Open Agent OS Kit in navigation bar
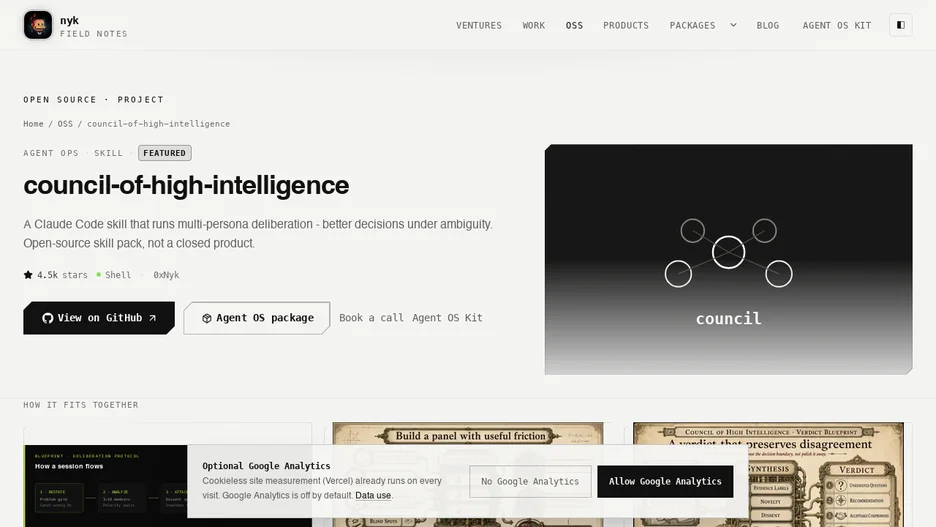The height and width of the screenshot is (527, 936). (836, 25)
